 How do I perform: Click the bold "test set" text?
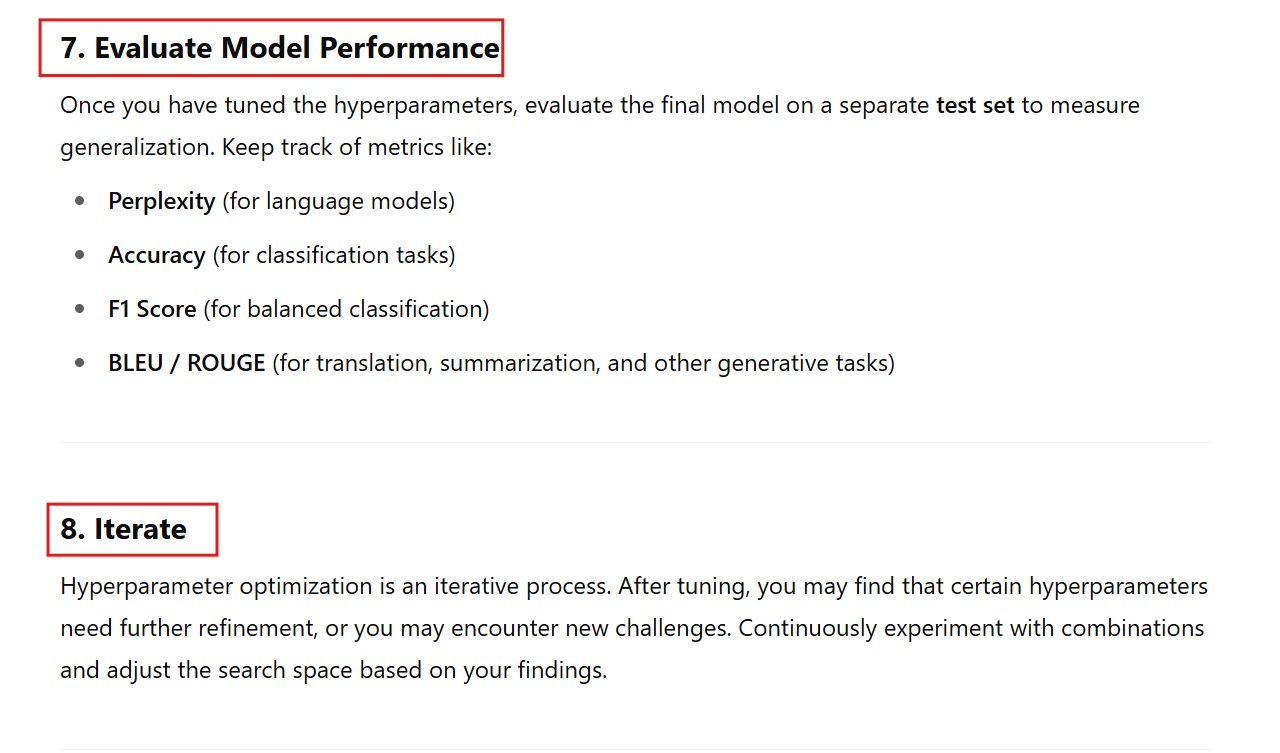pos(975,105)
